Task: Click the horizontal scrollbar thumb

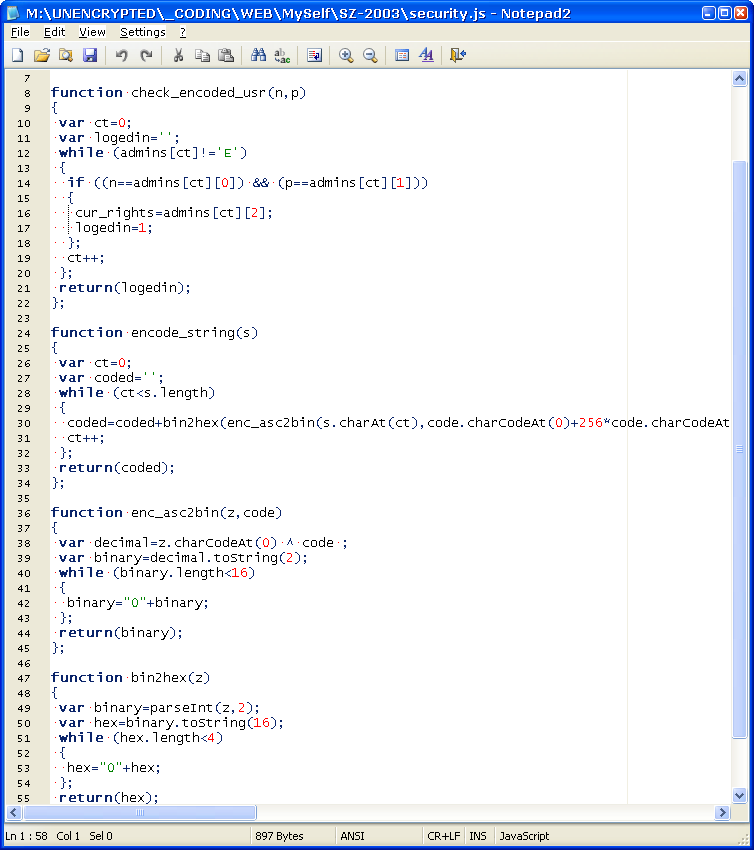Action: pos(140,813)
